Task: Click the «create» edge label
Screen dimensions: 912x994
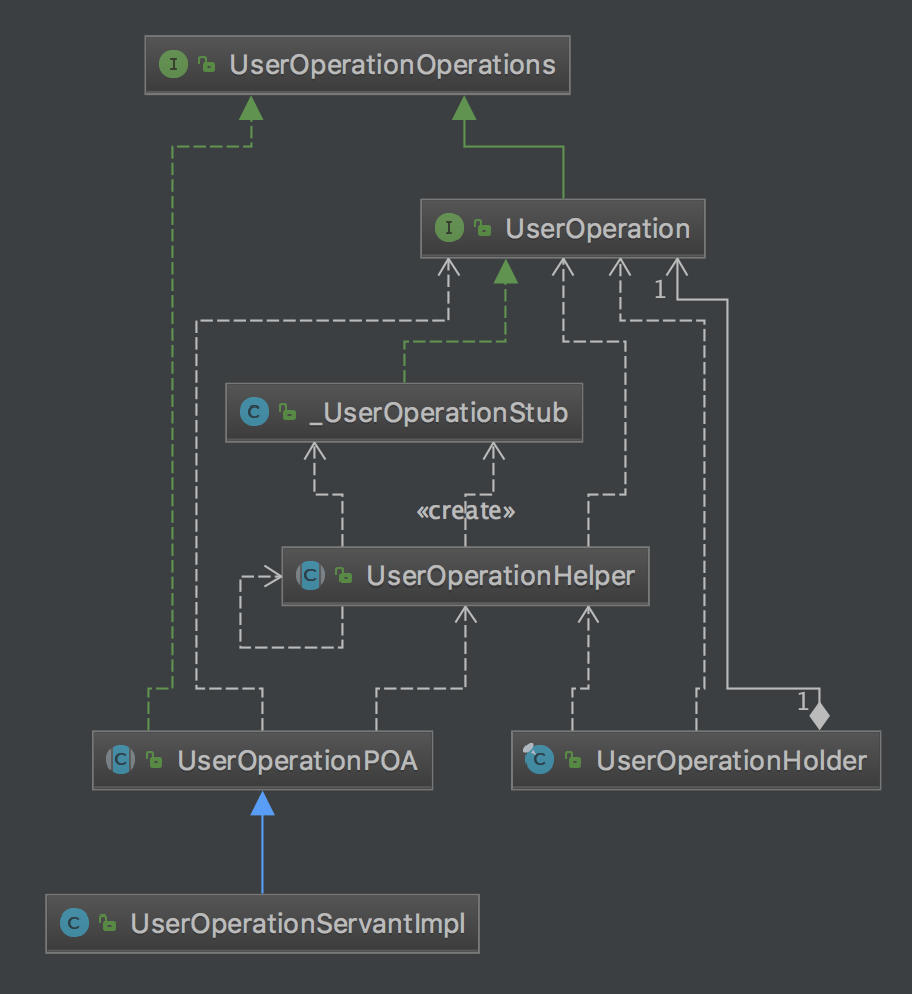Action: coord(466,510)
